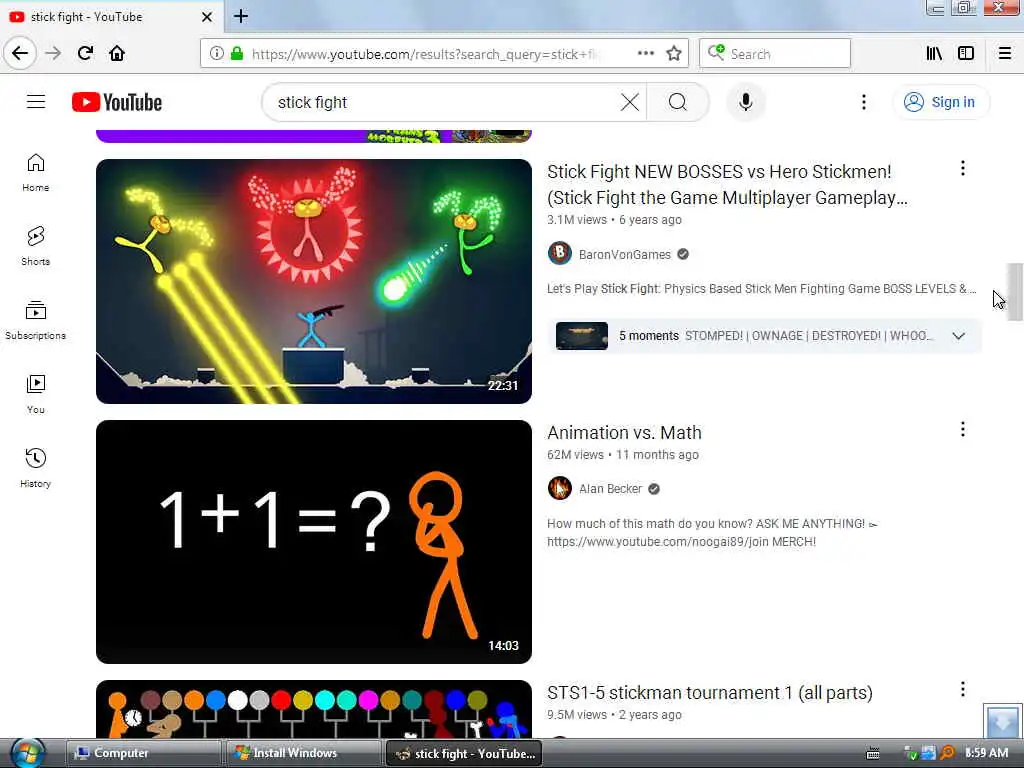1024x768 pixels.
Task: Go forward with the browser forward arrow
Action: coord(53,53)
